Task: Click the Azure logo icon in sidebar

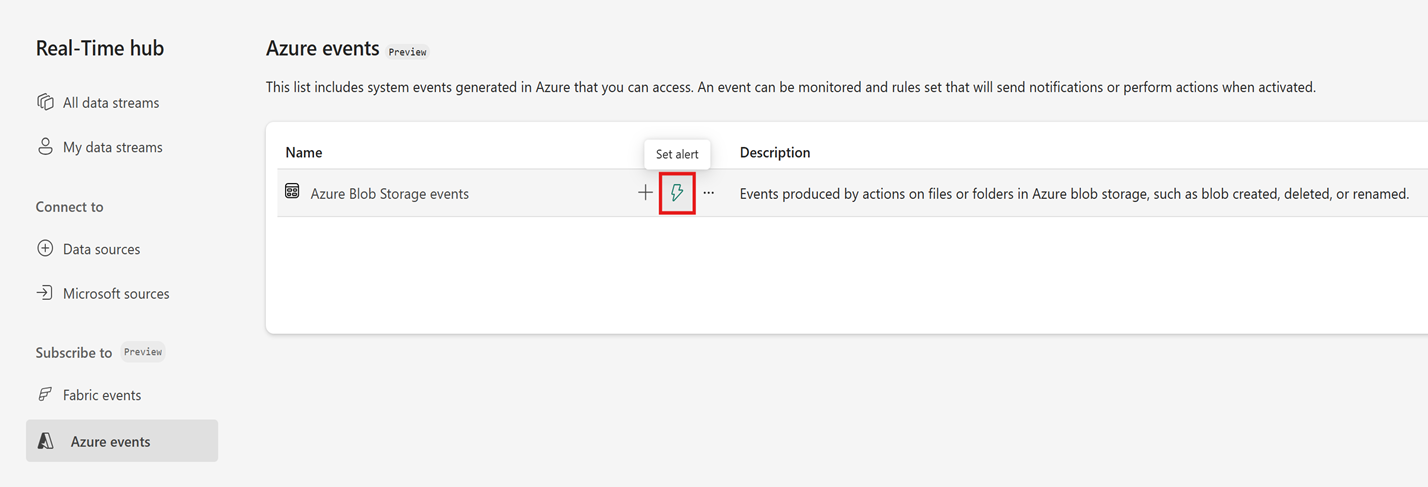Action: tap(45, 441)
